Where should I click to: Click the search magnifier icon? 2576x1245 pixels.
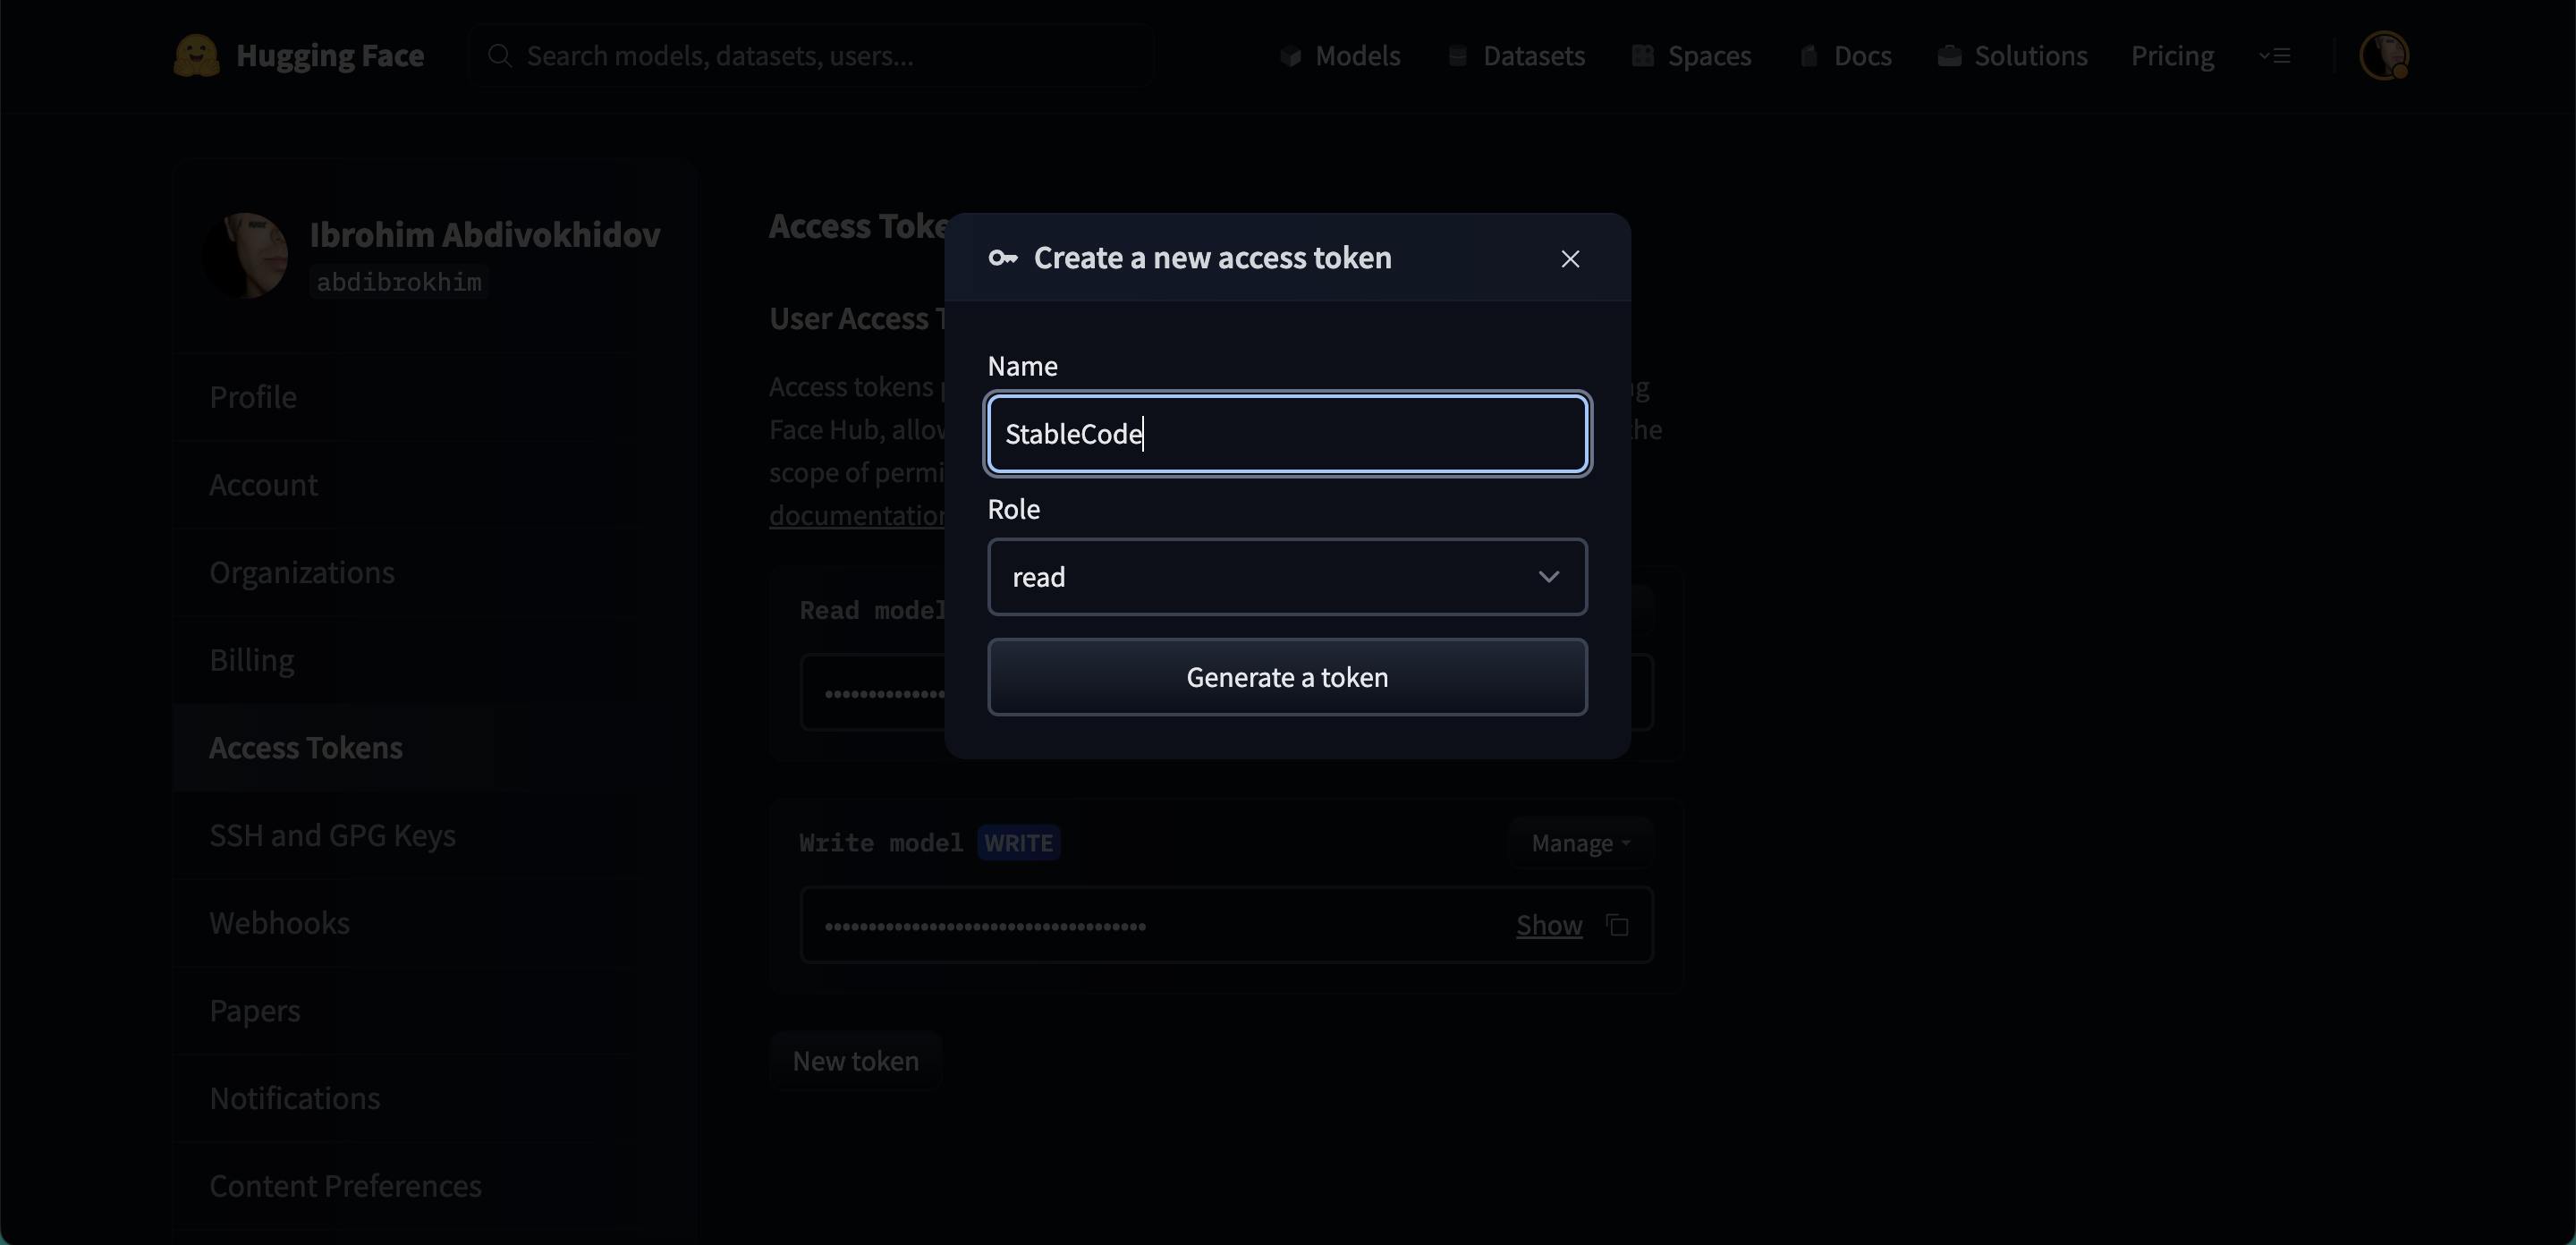click(x=500, y=56)
